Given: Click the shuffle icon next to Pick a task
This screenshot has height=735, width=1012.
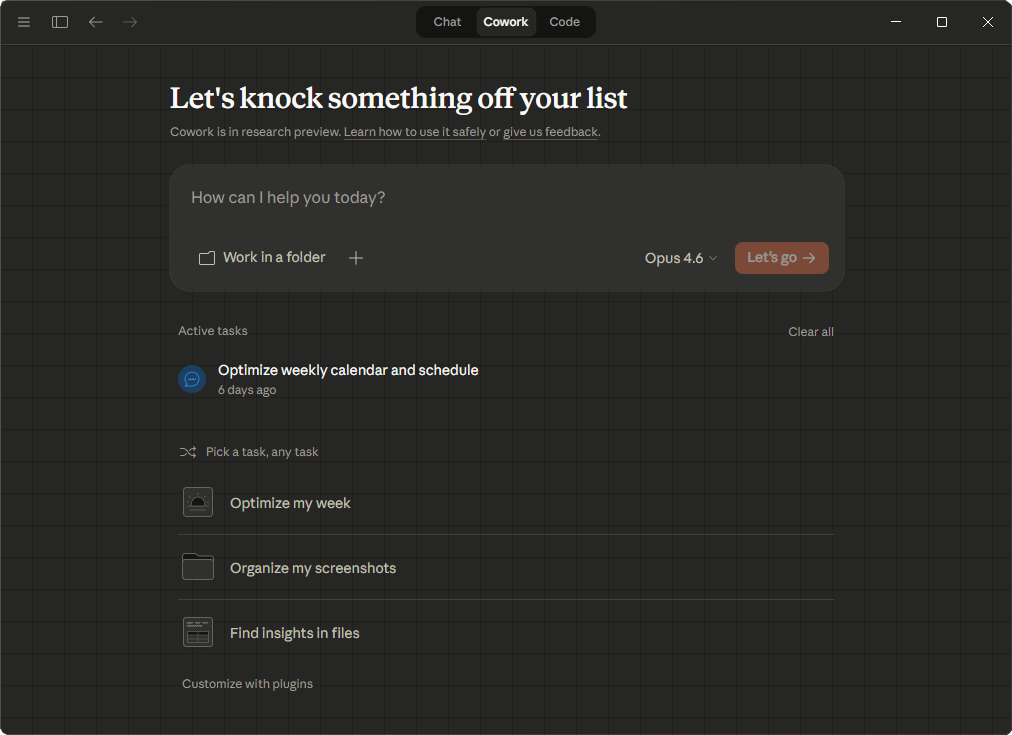Looking at the screenshot, I should (x=188, y=451).
